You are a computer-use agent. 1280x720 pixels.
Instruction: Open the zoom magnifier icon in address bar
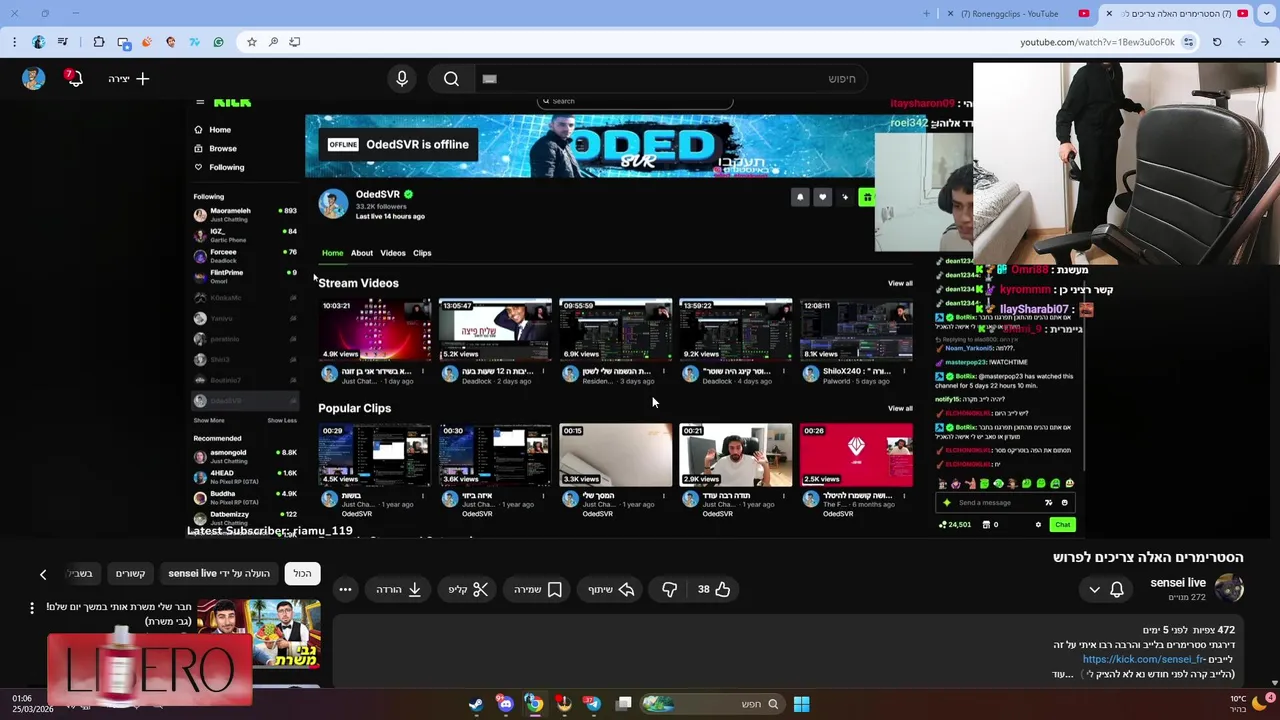tap(273, 42)
